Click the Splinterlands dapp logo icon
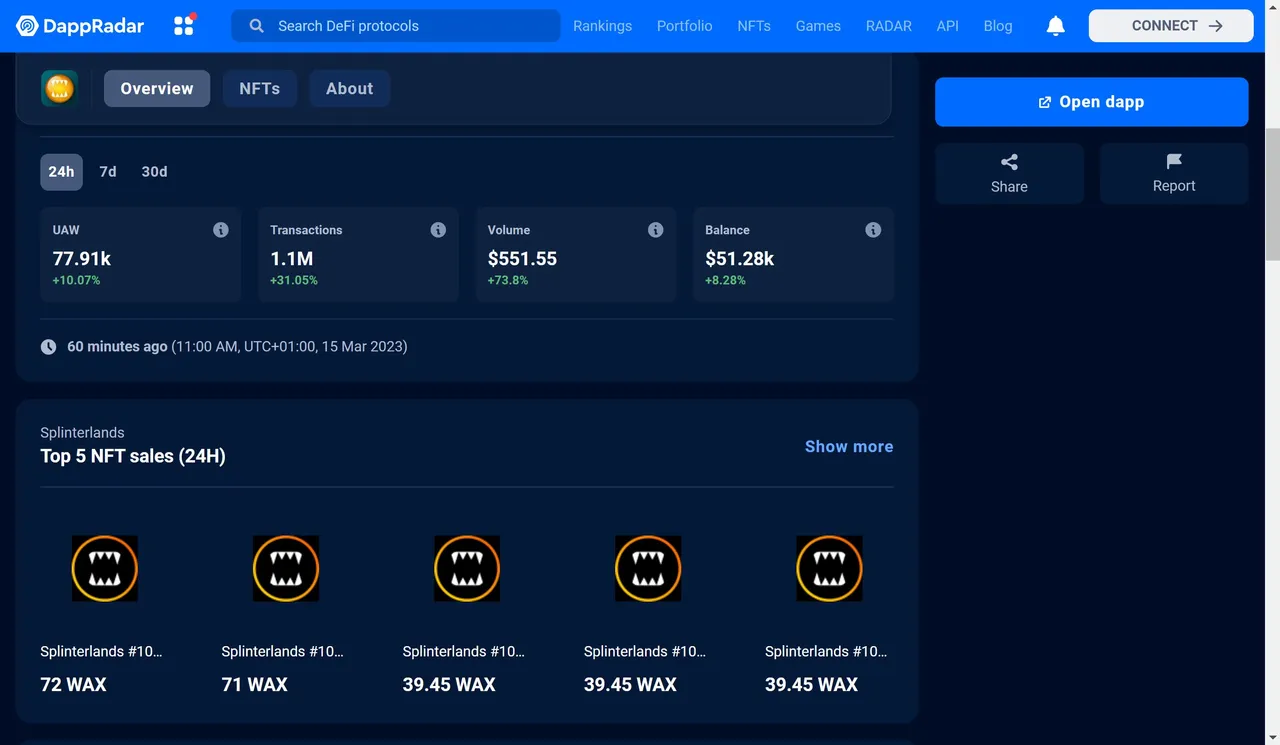The height and width of the screenshot is (745, 1280). (60, 88)
